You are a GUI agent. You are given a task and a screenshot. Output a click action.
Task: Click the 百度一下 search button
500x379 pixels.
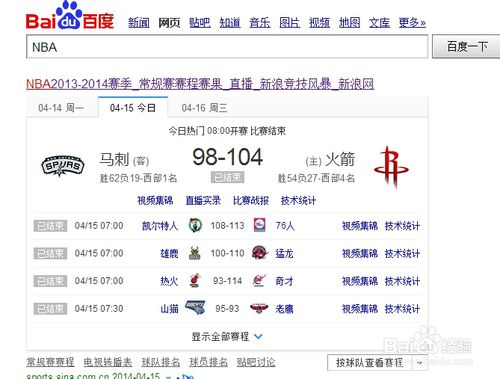coord(466,46)
